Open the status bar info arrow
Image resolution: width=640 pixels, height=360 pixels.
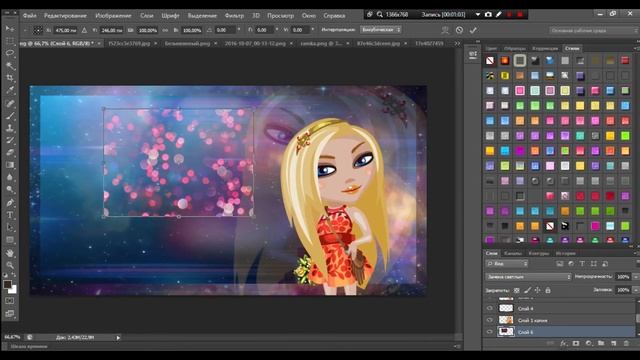click(118, 338)
